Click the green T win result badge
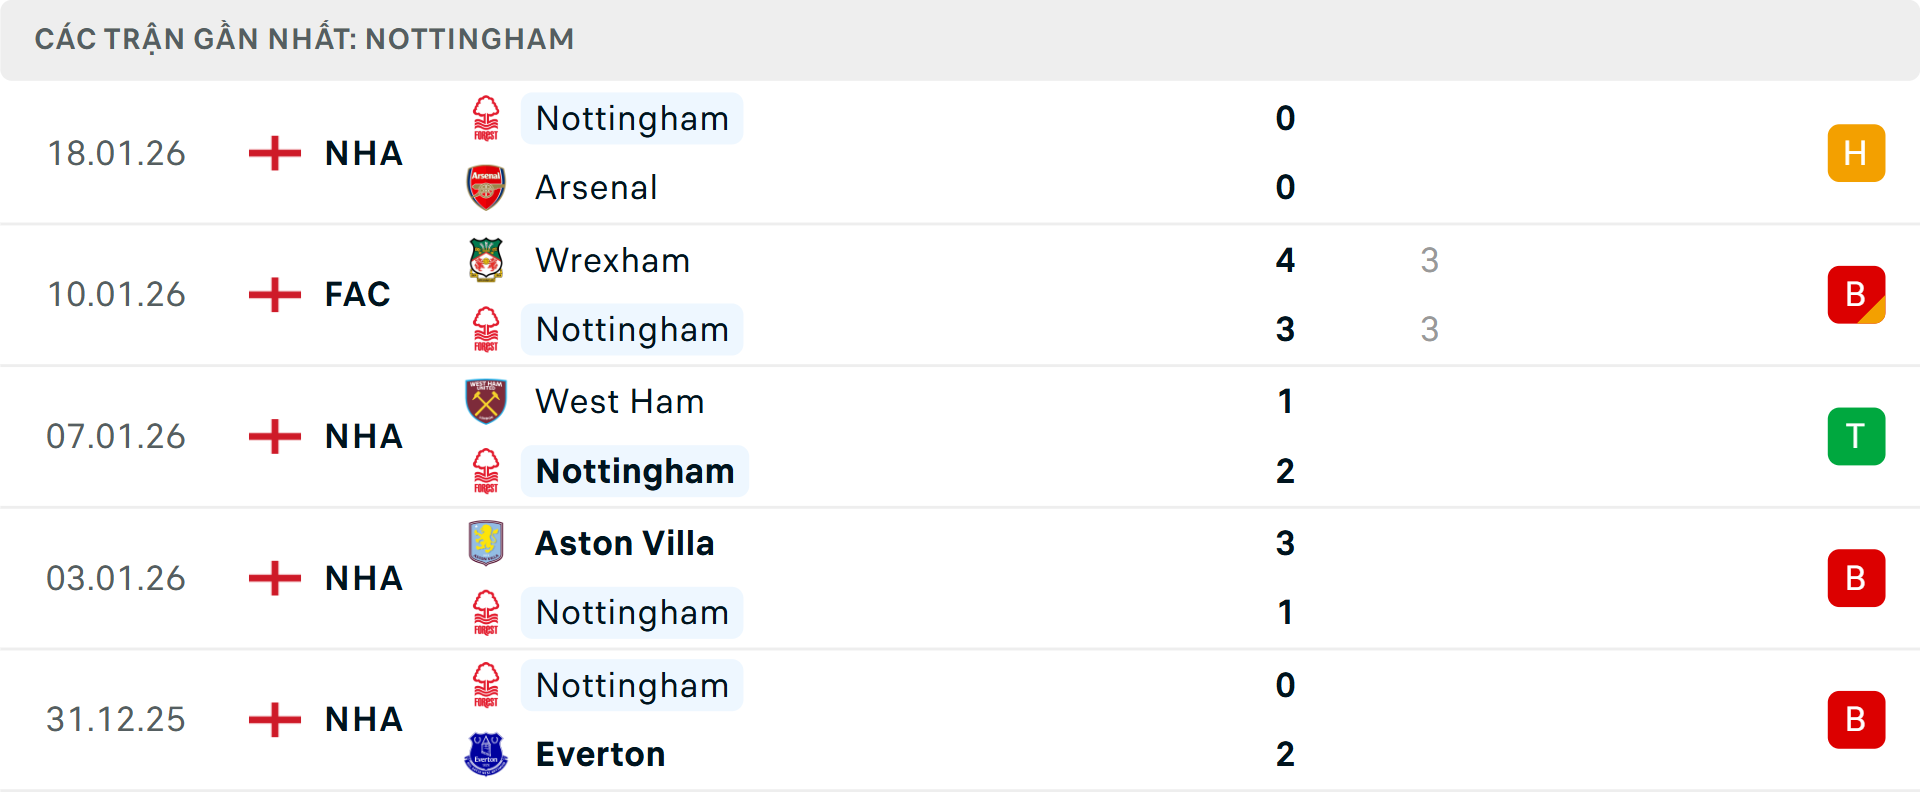The image size is (1920, 792). (1856, 436)
